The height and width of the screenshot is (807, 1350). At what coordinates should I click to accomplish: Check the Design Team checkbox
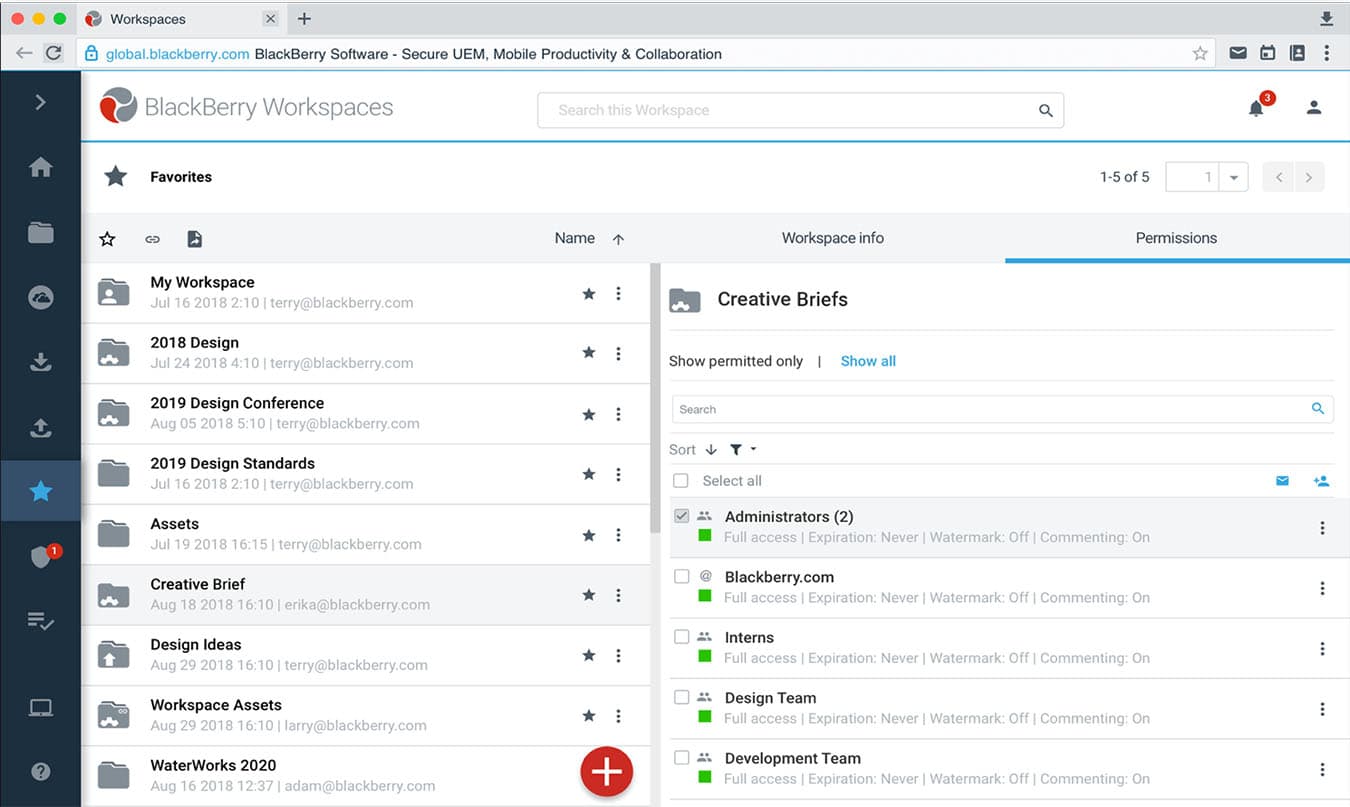point(681,697)
